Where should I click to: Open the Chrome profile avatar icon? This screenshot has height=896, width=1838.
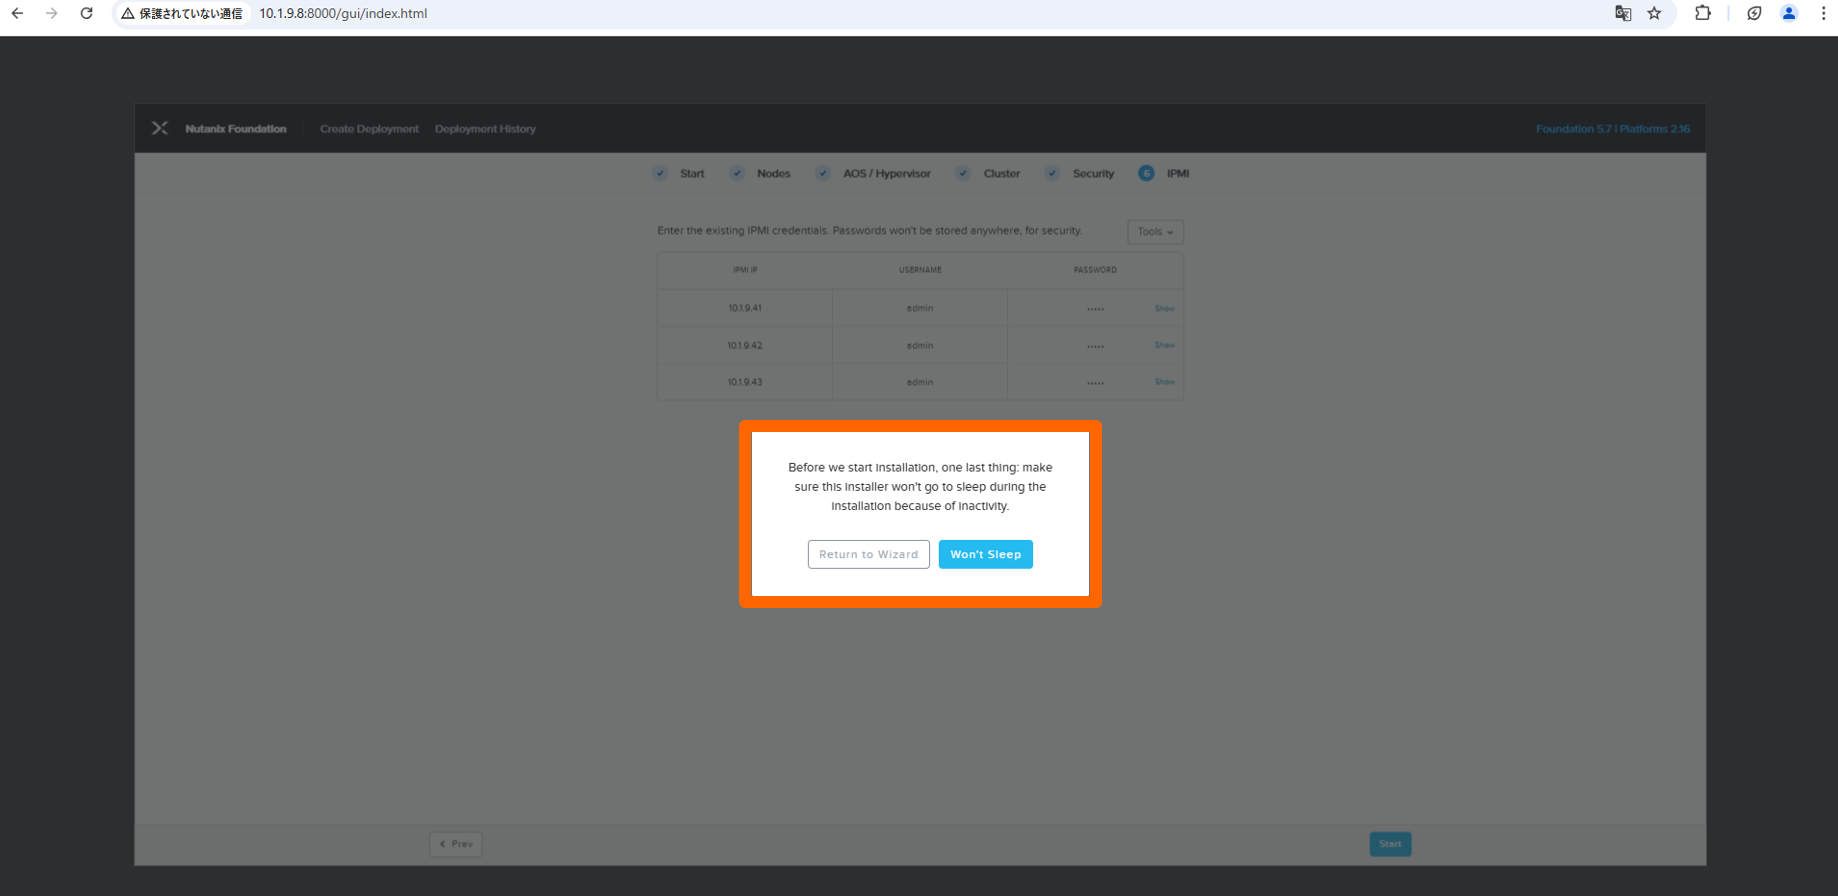coord(1789,13)
